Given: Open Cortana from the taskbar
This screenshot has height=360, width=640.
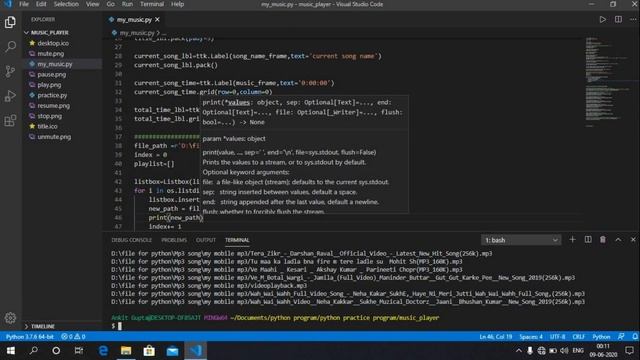Looking at the screenshot, I should coord(56,351).
